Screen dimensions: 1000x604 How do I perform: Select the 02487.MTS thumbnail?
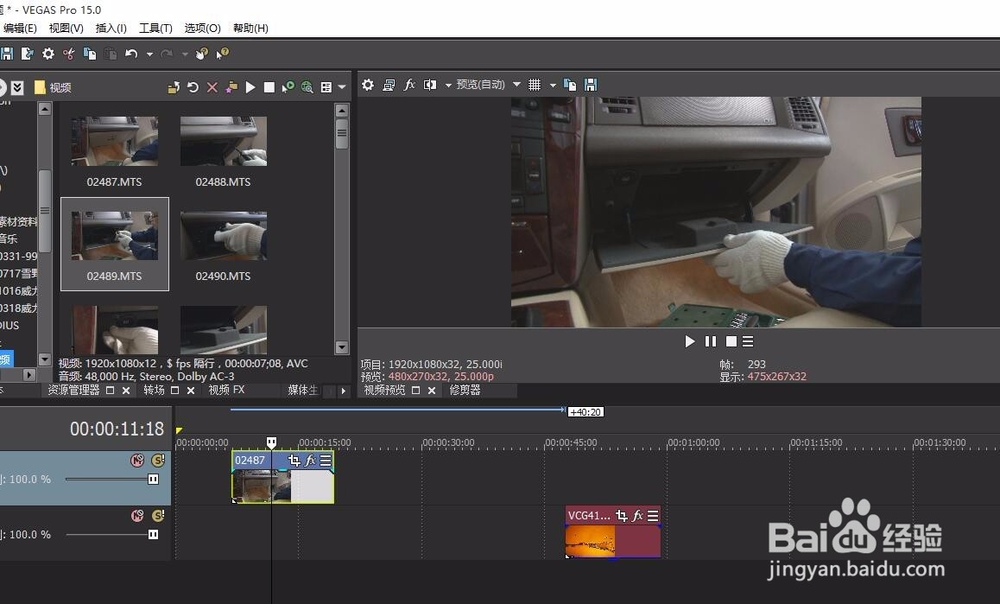click(x=115, y=141)
